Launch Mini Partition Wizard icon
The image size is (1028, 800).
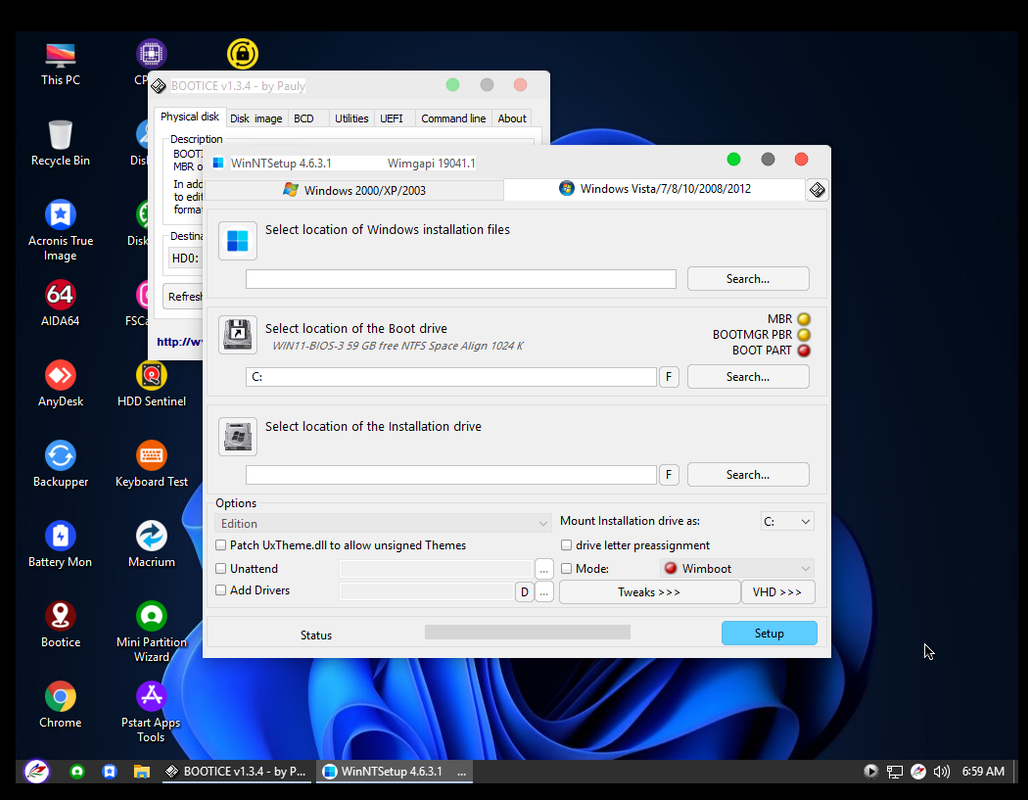point(151,632)
